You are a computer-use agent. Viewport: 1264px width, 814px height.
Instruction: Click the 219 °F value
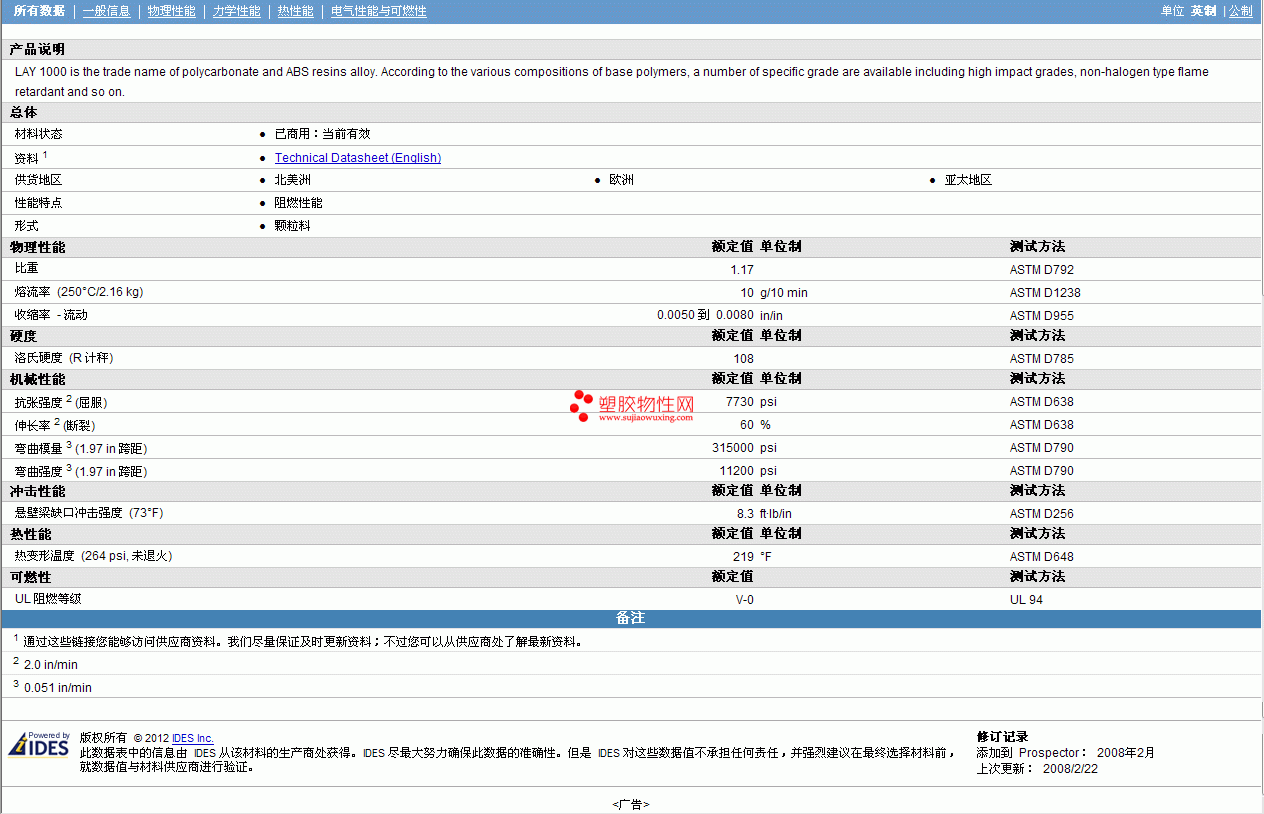(752, 557)
